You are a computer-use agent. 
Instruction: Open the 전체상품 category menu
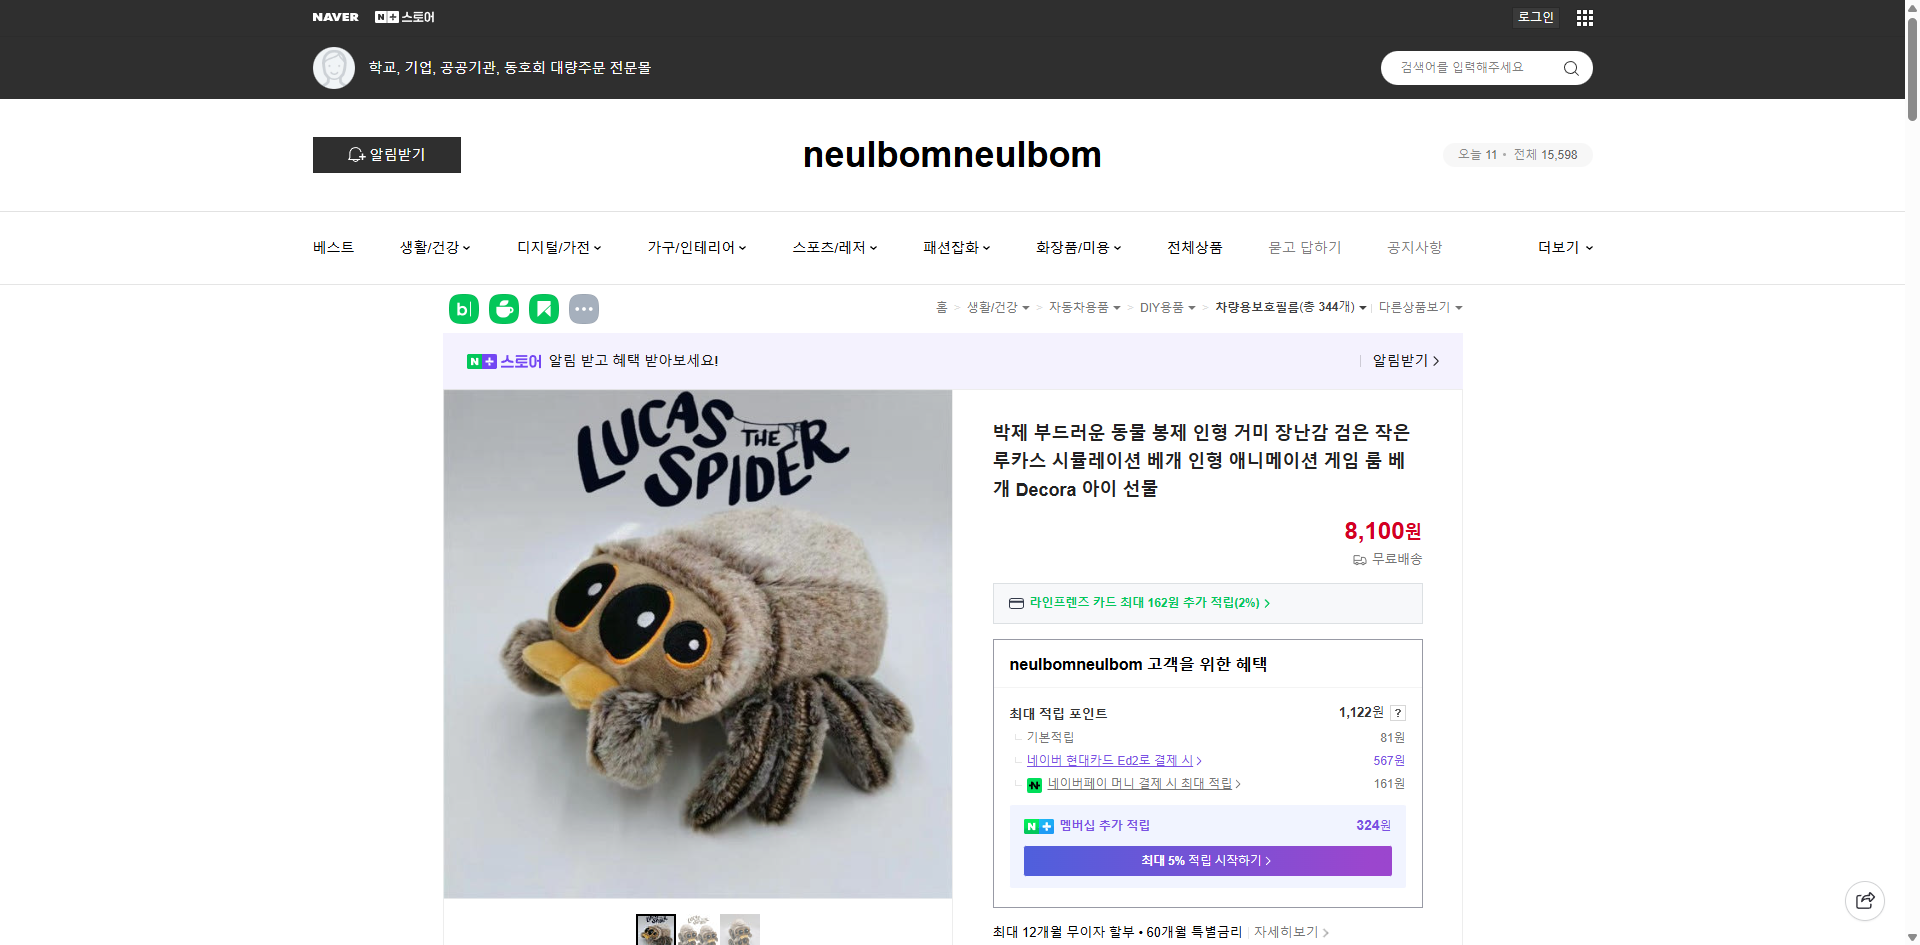1194,247
